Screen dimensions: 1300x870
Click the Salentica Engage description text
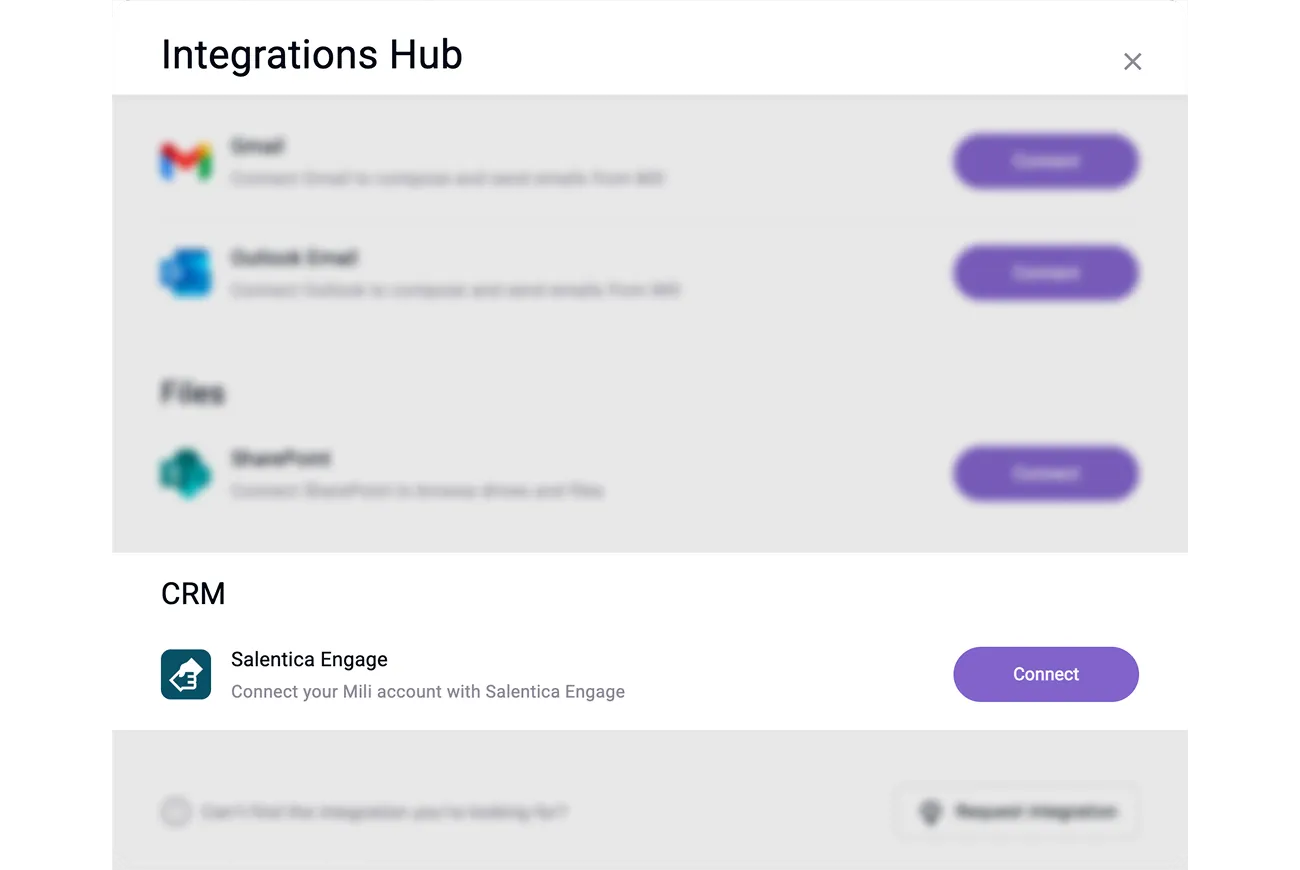point(428,691)
